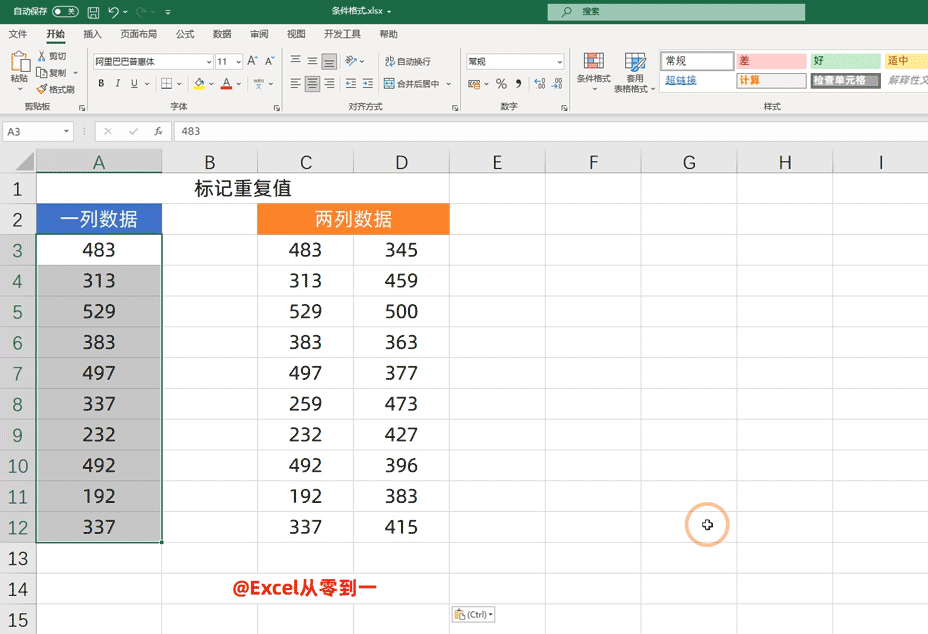Click the Percent Style (%) icon
928x634 pixels.
tap(499, 84)
